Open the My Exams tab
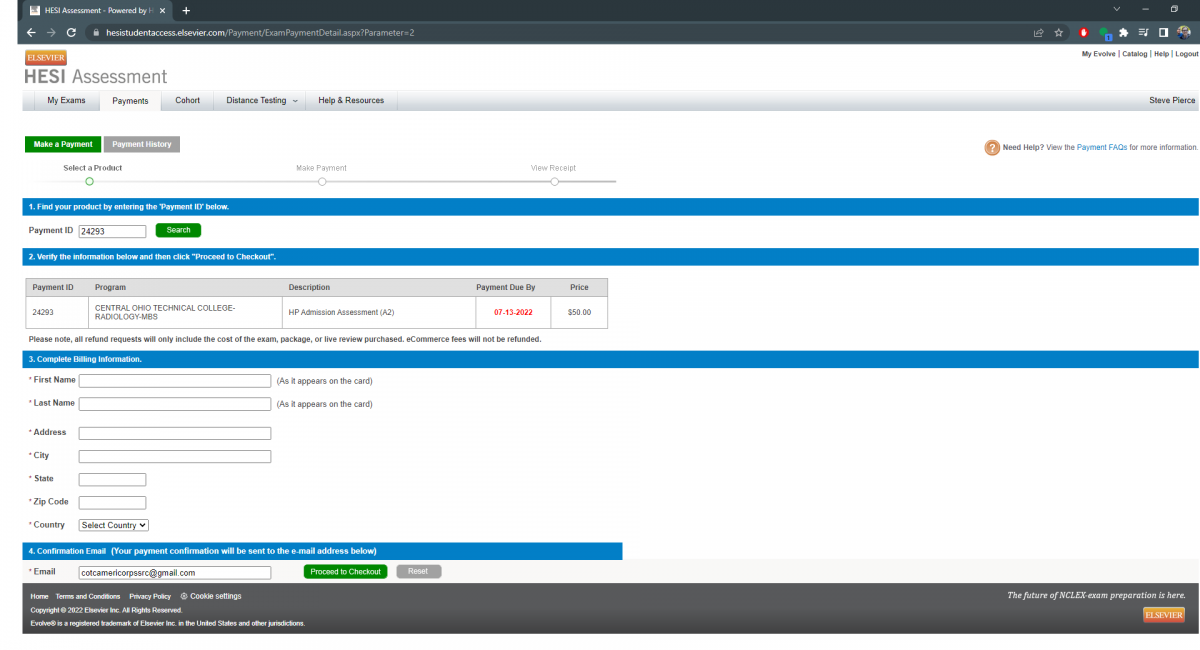This screenshot has height=650, width=1200. coord(66,100)
